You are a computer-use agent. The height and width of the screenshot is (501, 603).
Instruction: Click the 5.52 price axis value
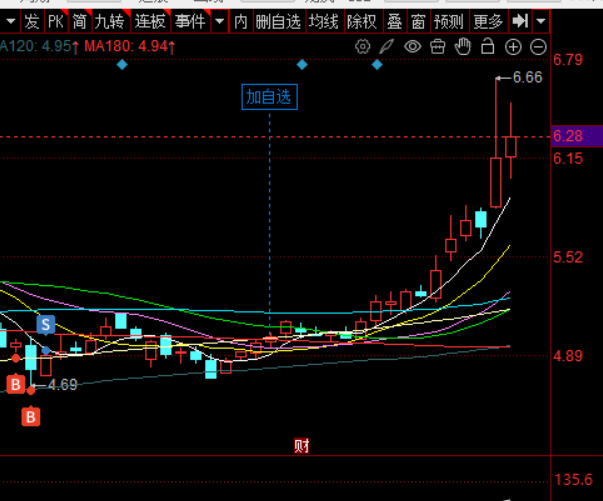(568, 257)
